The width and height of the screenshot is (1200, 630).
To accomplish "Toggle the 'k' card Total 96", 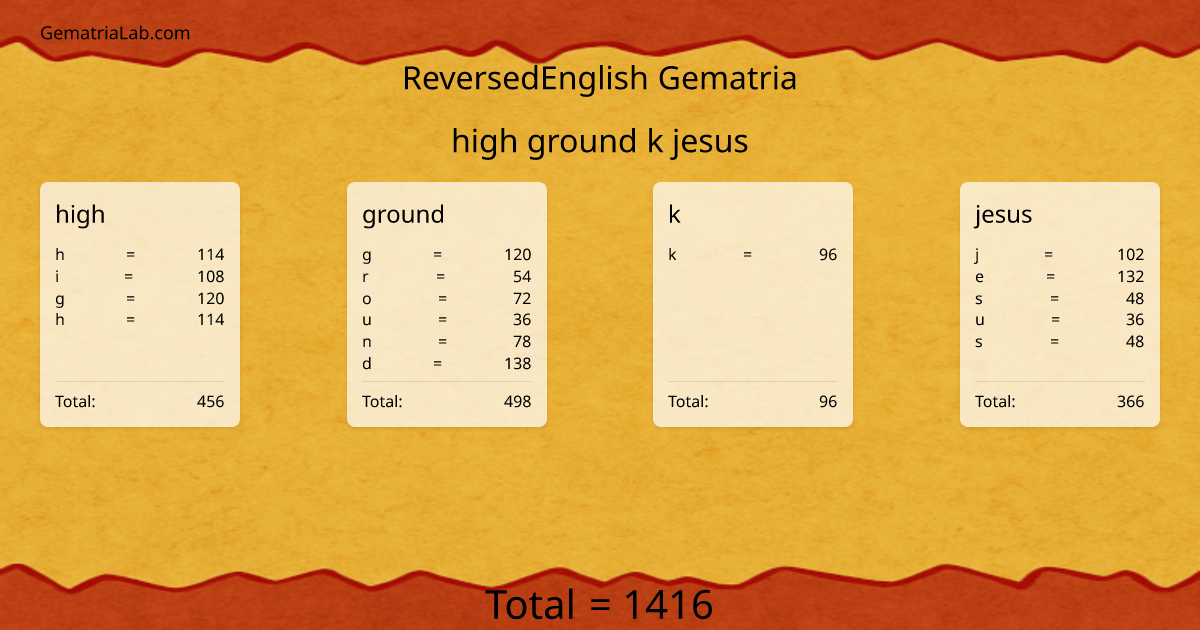I will 752,401.
